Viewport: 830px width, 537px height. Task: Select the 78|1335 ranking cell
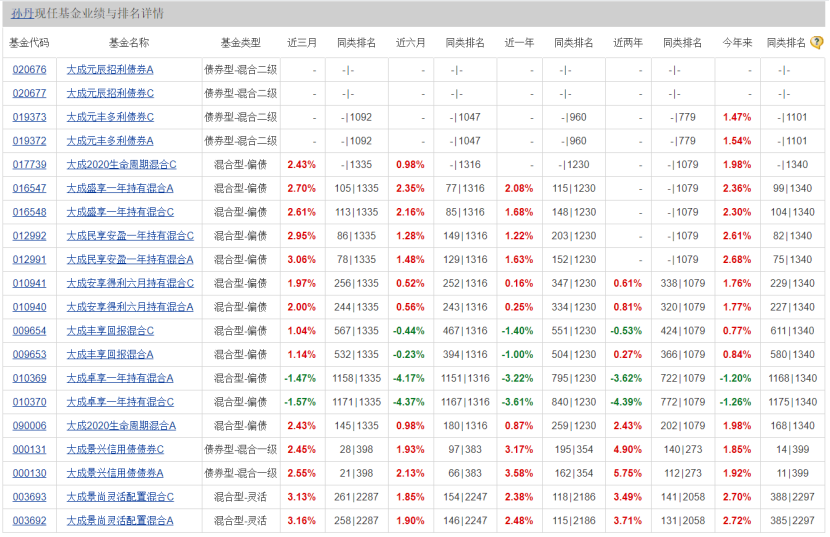pyautogui.click(x=356, y=259)
